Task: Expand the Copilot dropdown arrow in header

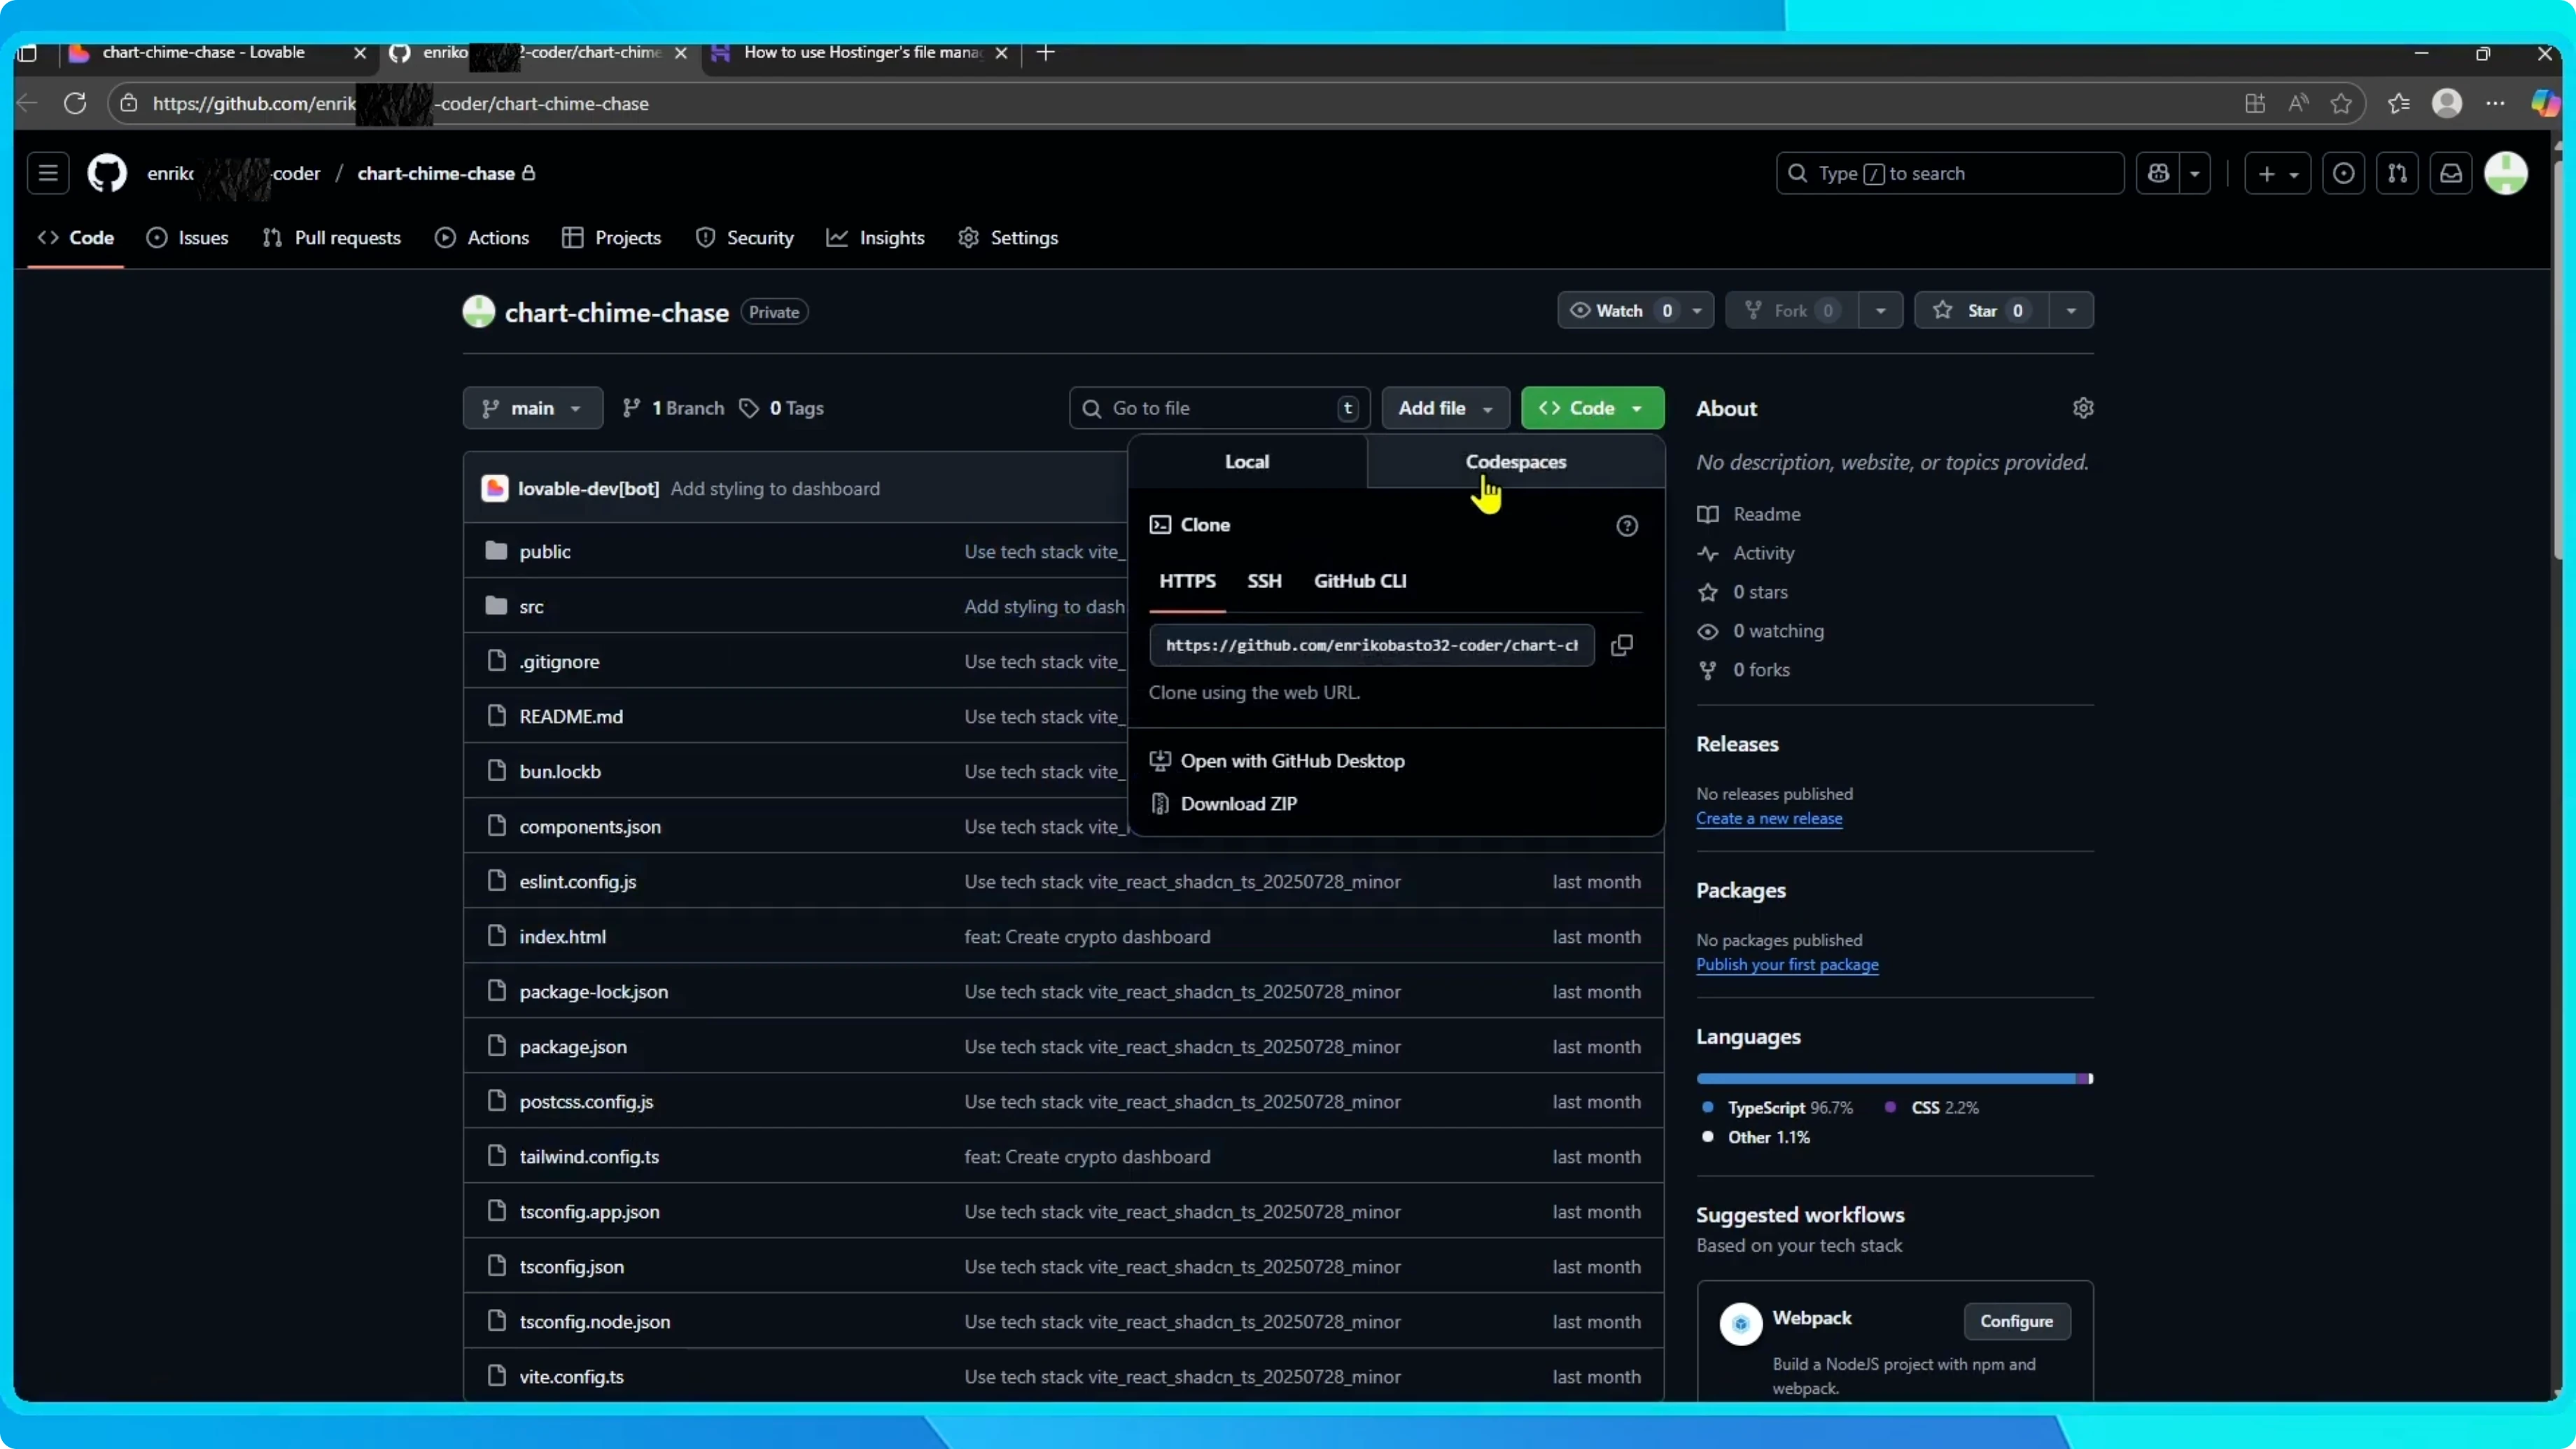Action: [2195, 173]
